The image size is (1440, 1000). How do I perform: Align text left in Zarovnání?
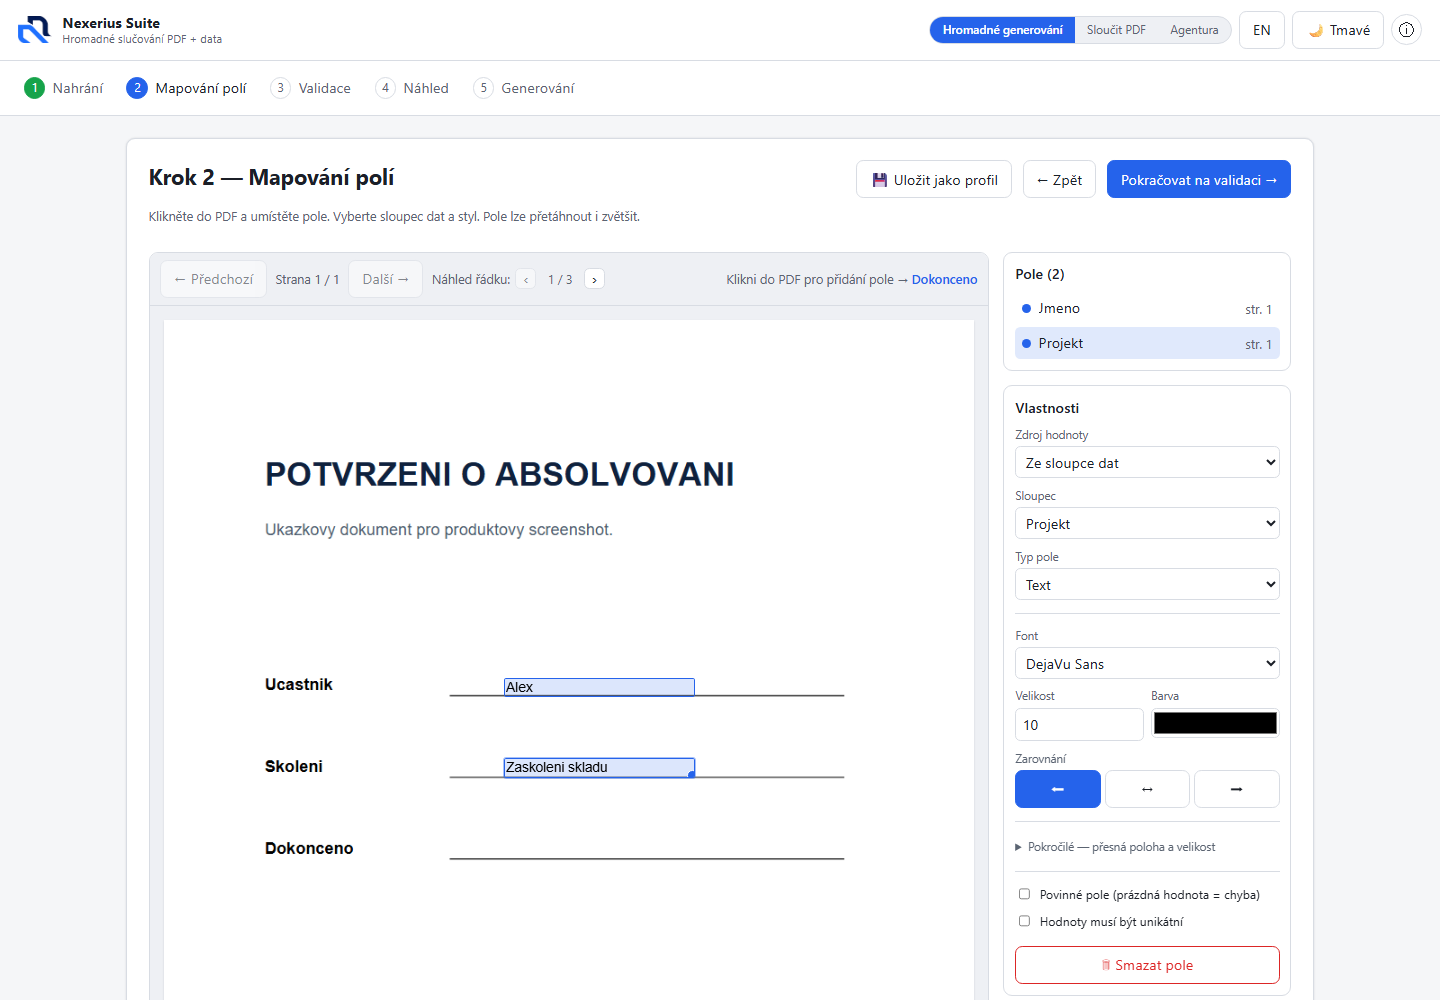(x=1058, y=789)
